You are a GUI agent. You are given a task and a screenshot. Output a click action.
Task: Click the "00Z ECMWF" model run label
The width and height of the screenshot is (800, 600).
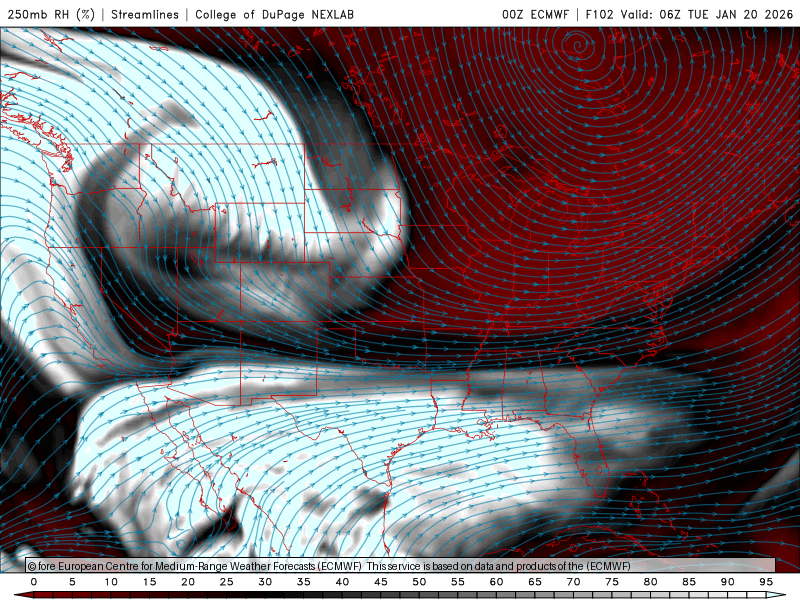point(535,14)
